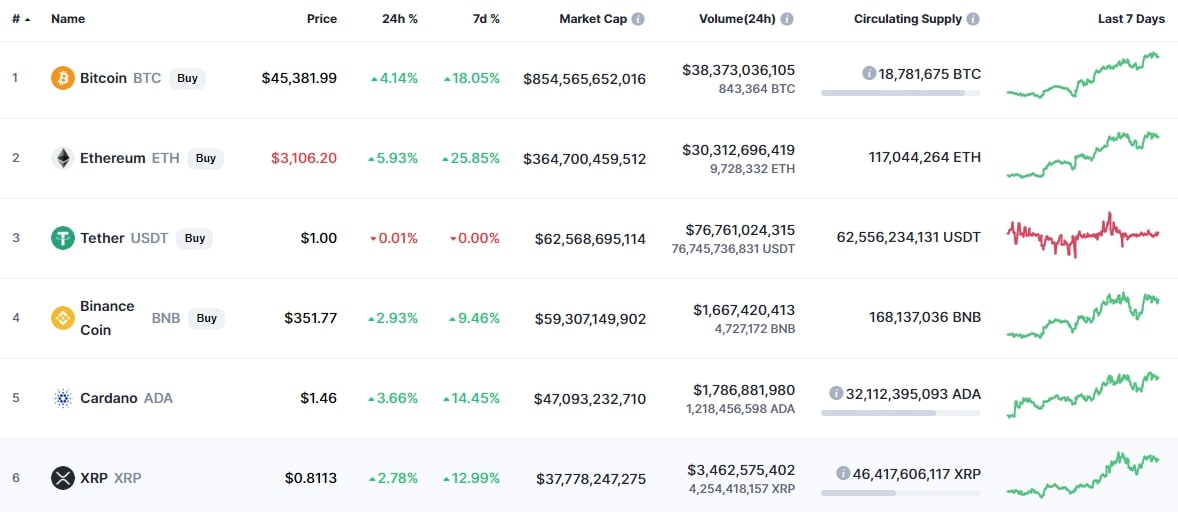The image size is (1178, 512).
Task: Click XRP circulating supply progress bar
Action: [900, 493]
